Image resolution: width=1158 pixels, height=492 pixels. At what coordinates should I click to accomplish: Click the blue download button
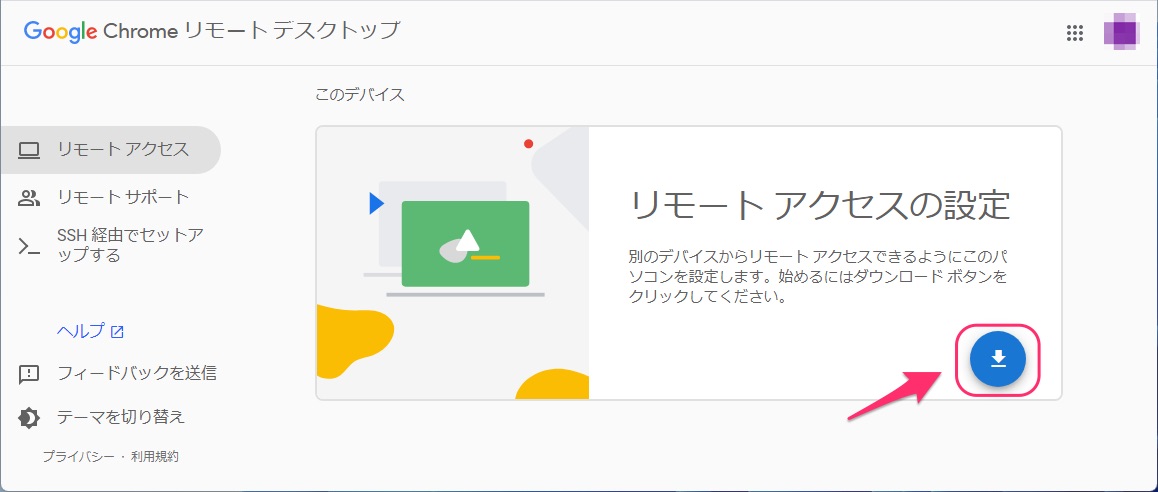998,358
